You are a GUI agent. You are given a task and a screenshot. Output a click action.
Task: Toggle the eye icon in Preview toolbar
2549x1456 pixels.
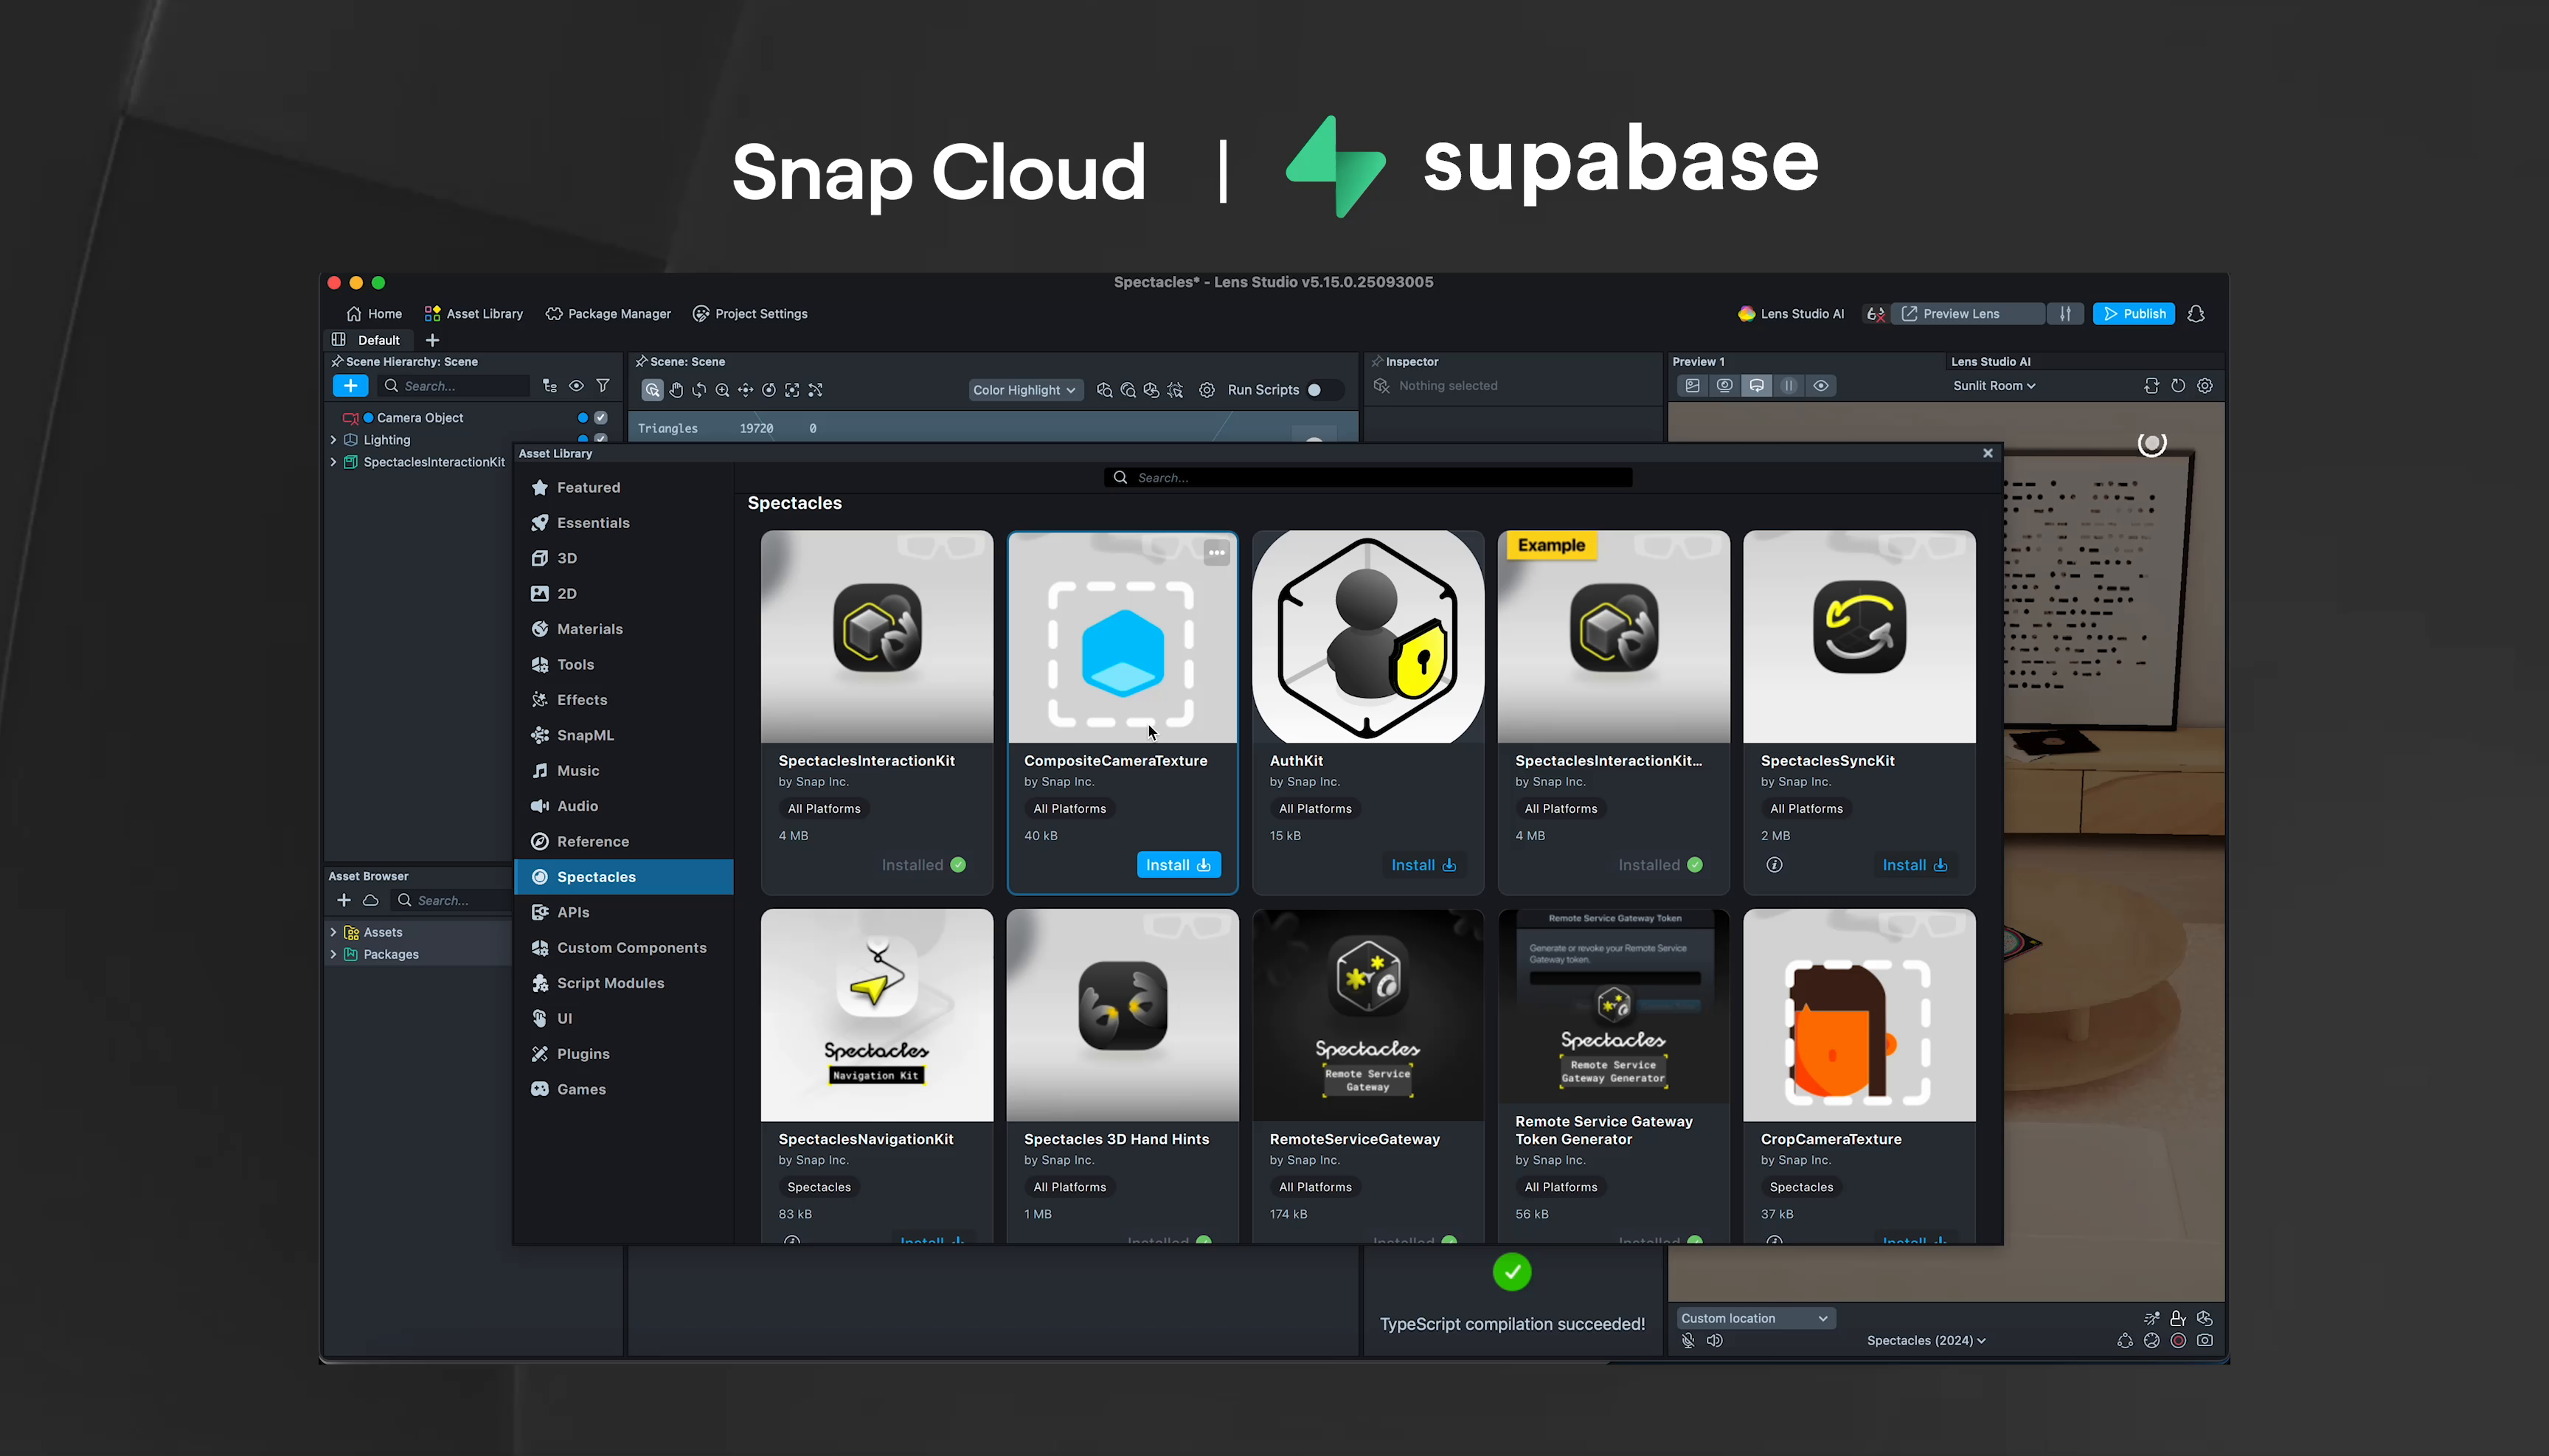1821,386
